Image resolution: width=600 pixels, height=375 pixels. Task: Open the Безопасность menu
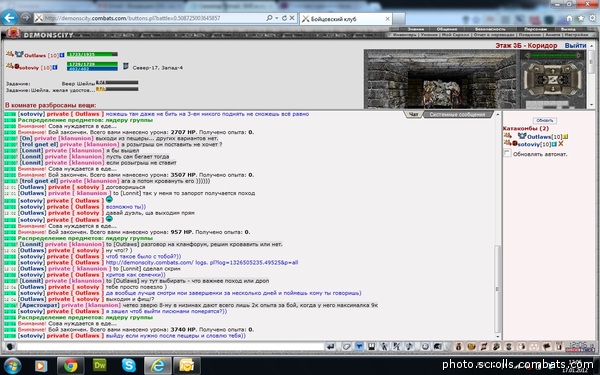(x=490, y=29)
